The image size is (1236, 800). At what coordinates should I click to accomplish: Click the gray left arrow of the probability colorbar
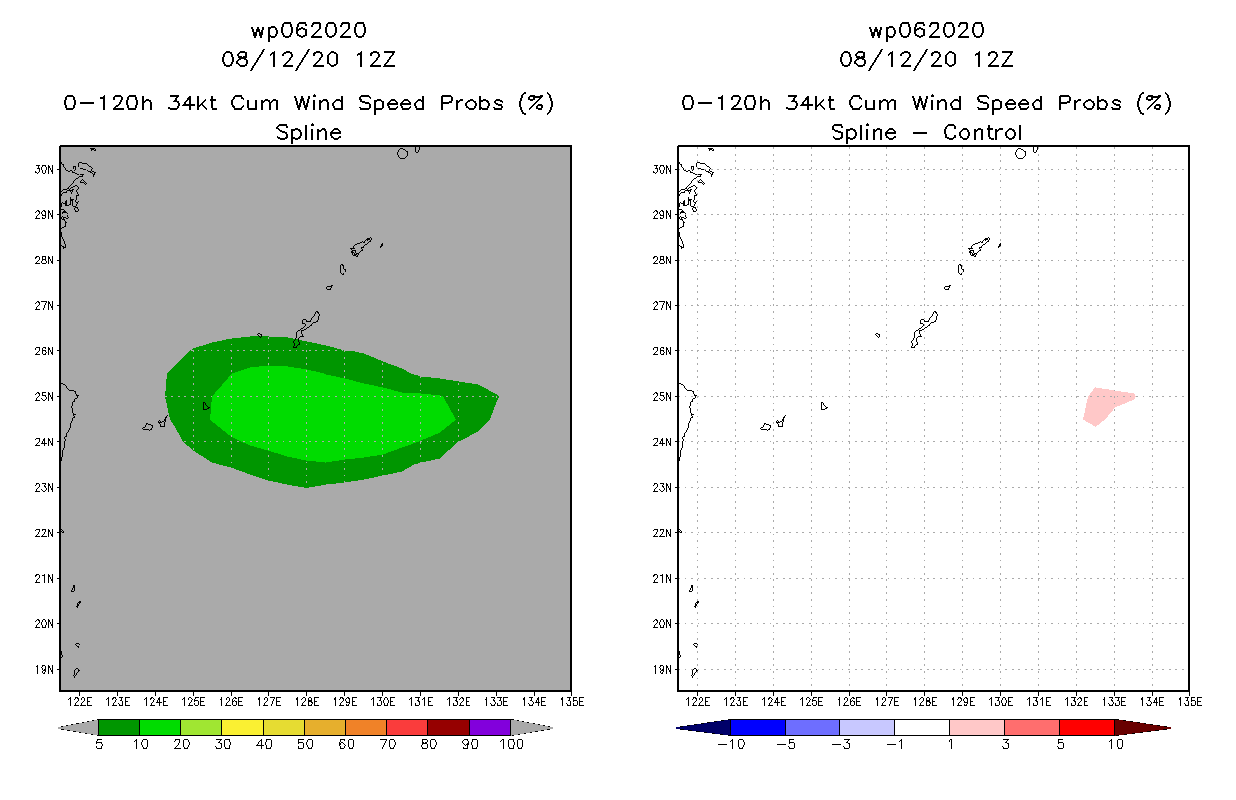coord(80,727)
